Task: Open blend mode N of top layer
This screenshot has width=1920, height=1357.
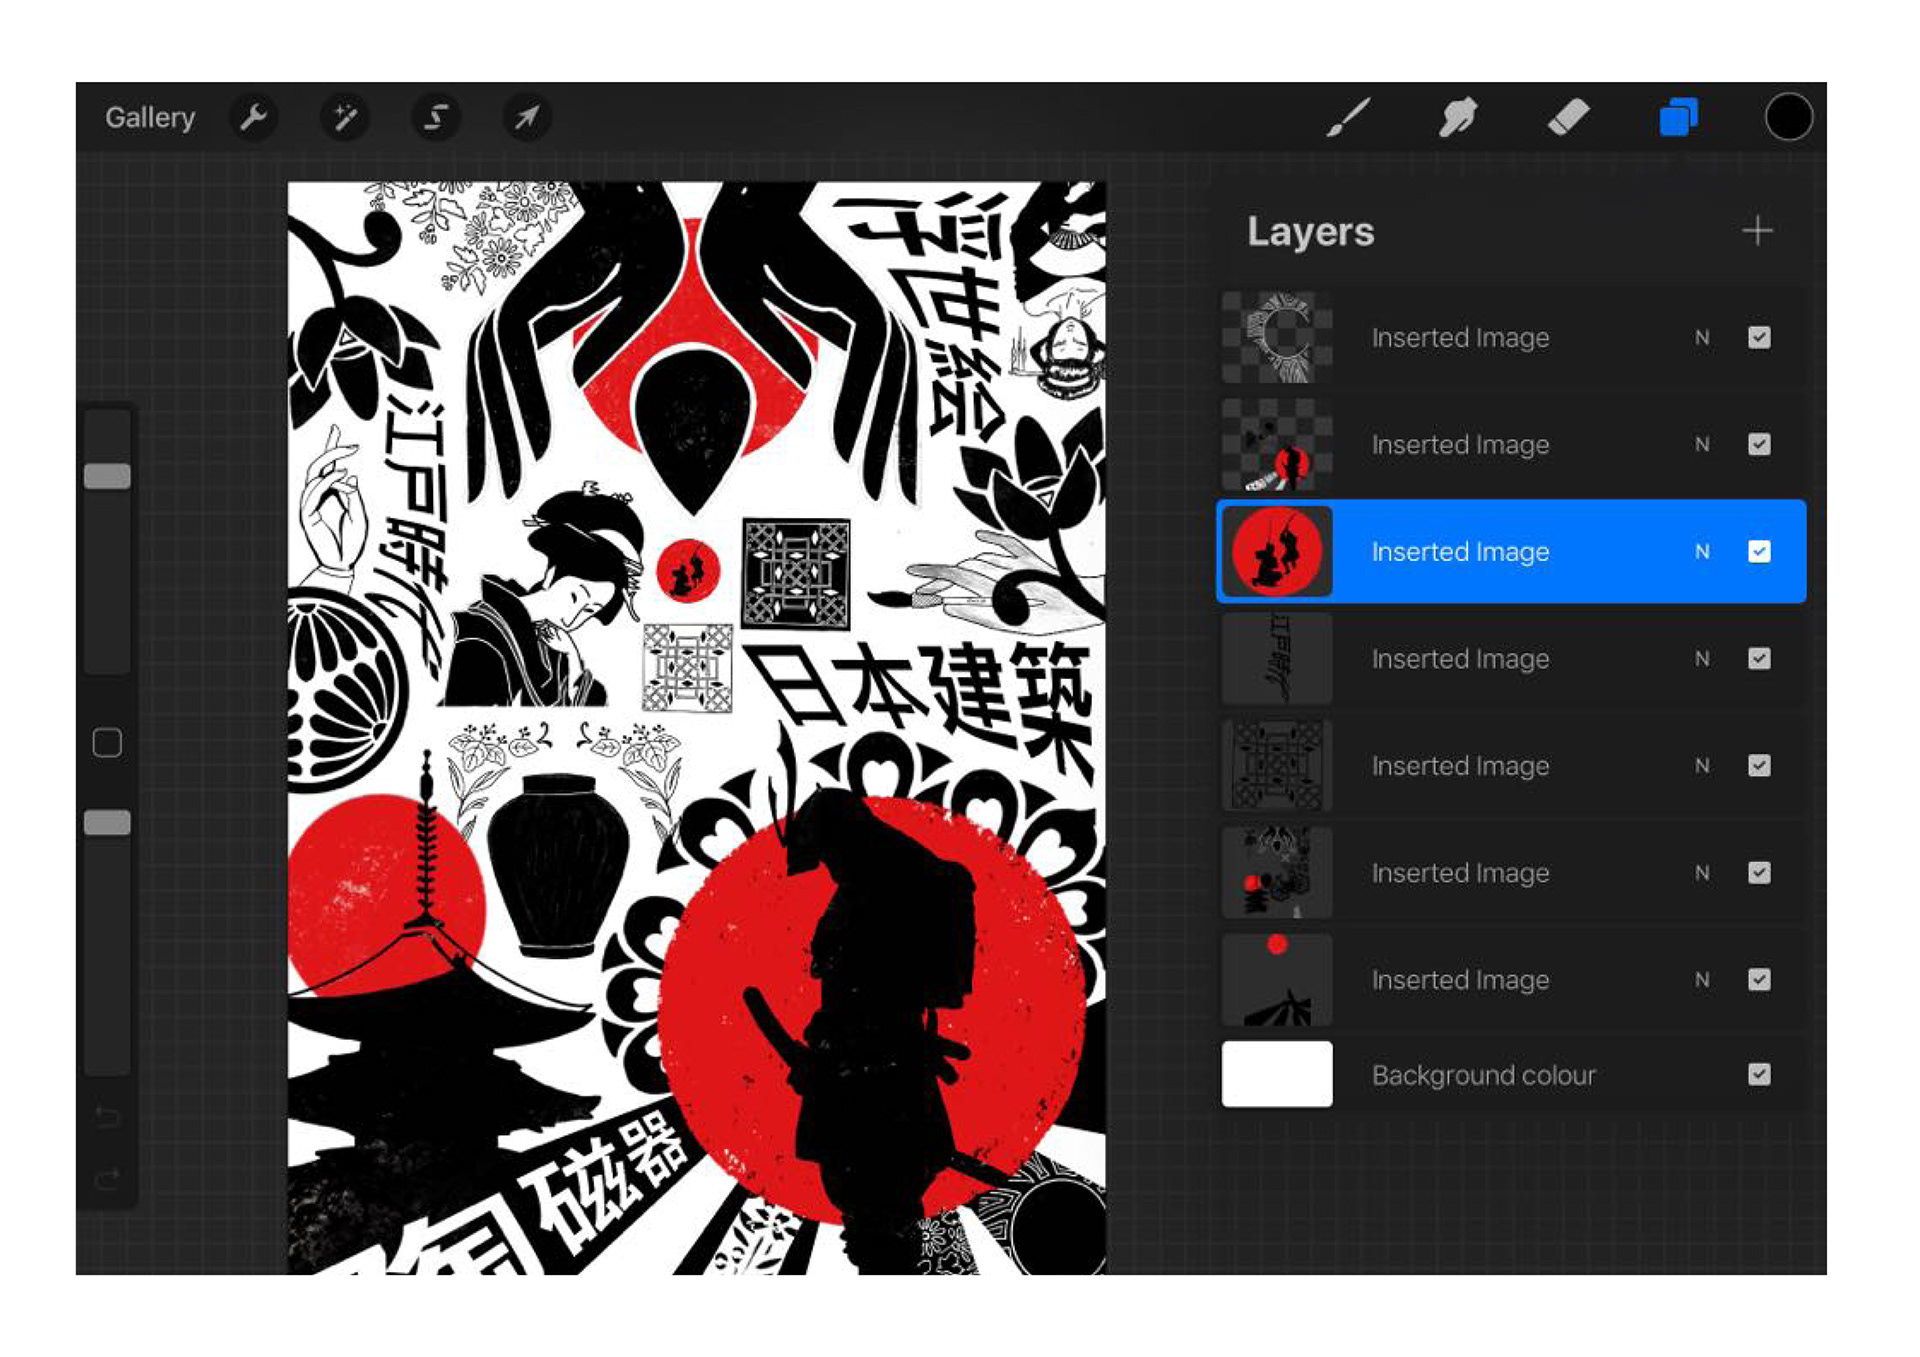Action: coord(1702,338)
